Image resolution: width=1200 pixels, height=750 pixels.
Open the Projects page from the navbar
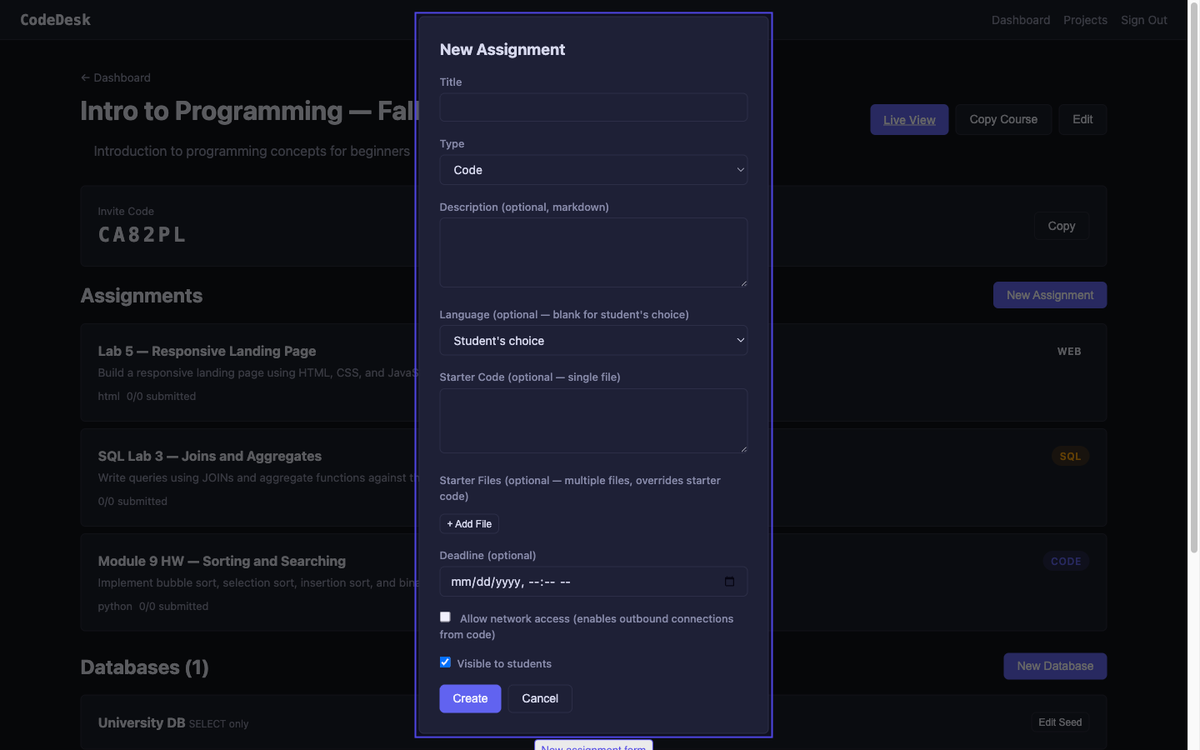tap(1086, 19)
